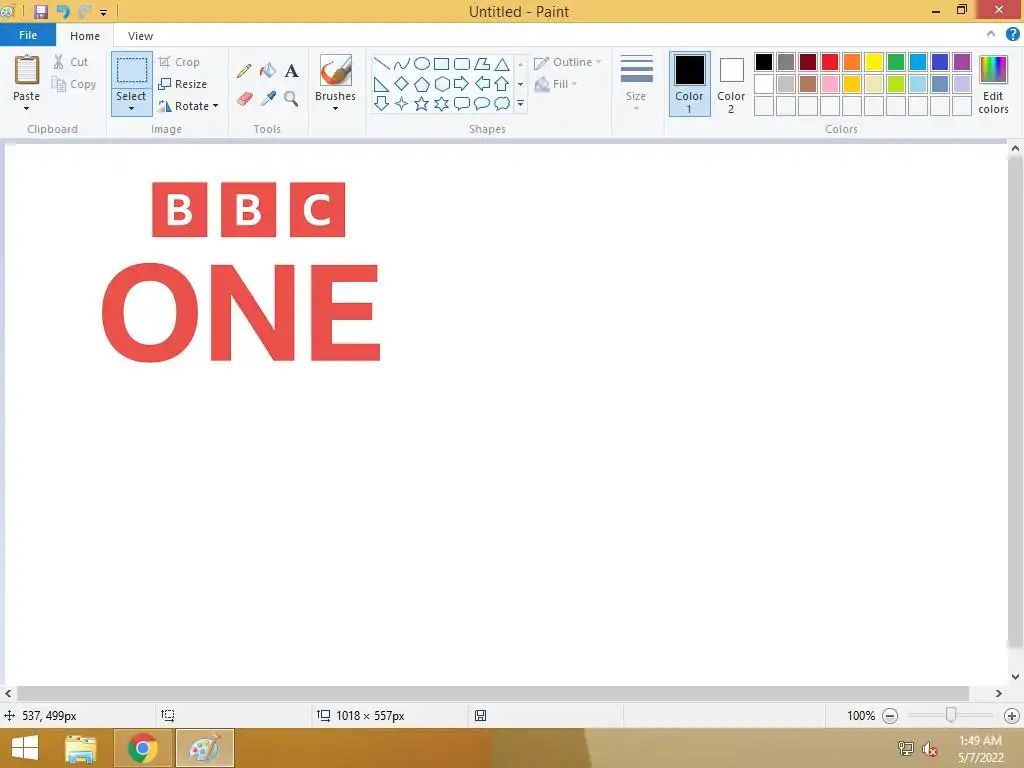This screenshot has height=768, width=1024.
Task: Click the Undo icon in title bar
Action: 63,11
